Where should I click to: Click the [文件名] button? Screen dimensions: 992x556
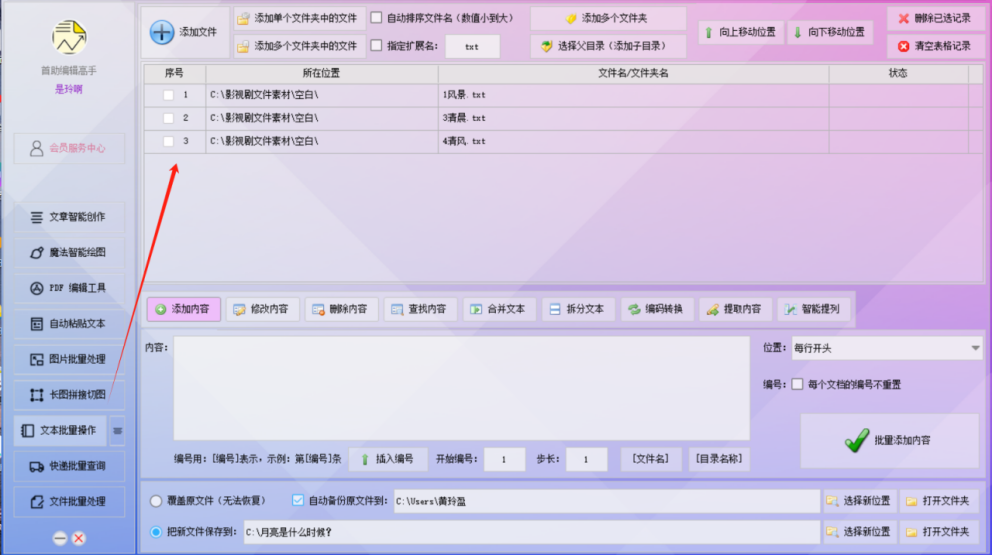[x=651, y=459]
